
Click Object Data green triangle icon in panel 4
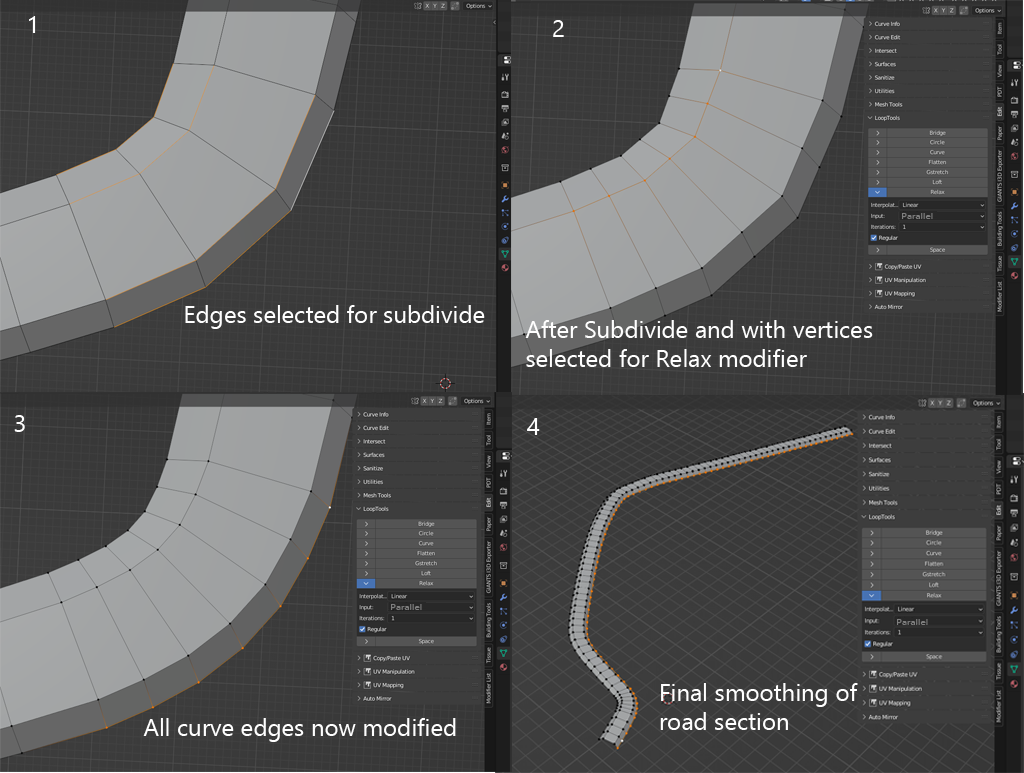point(1015,668)
